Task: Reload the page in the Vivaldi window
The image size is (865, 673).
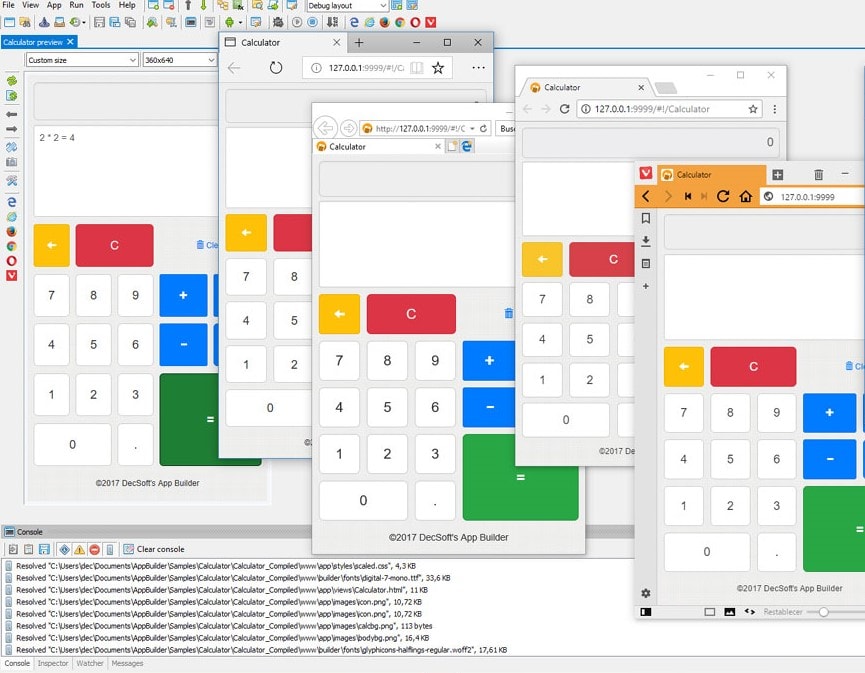Action: [723, 196]
